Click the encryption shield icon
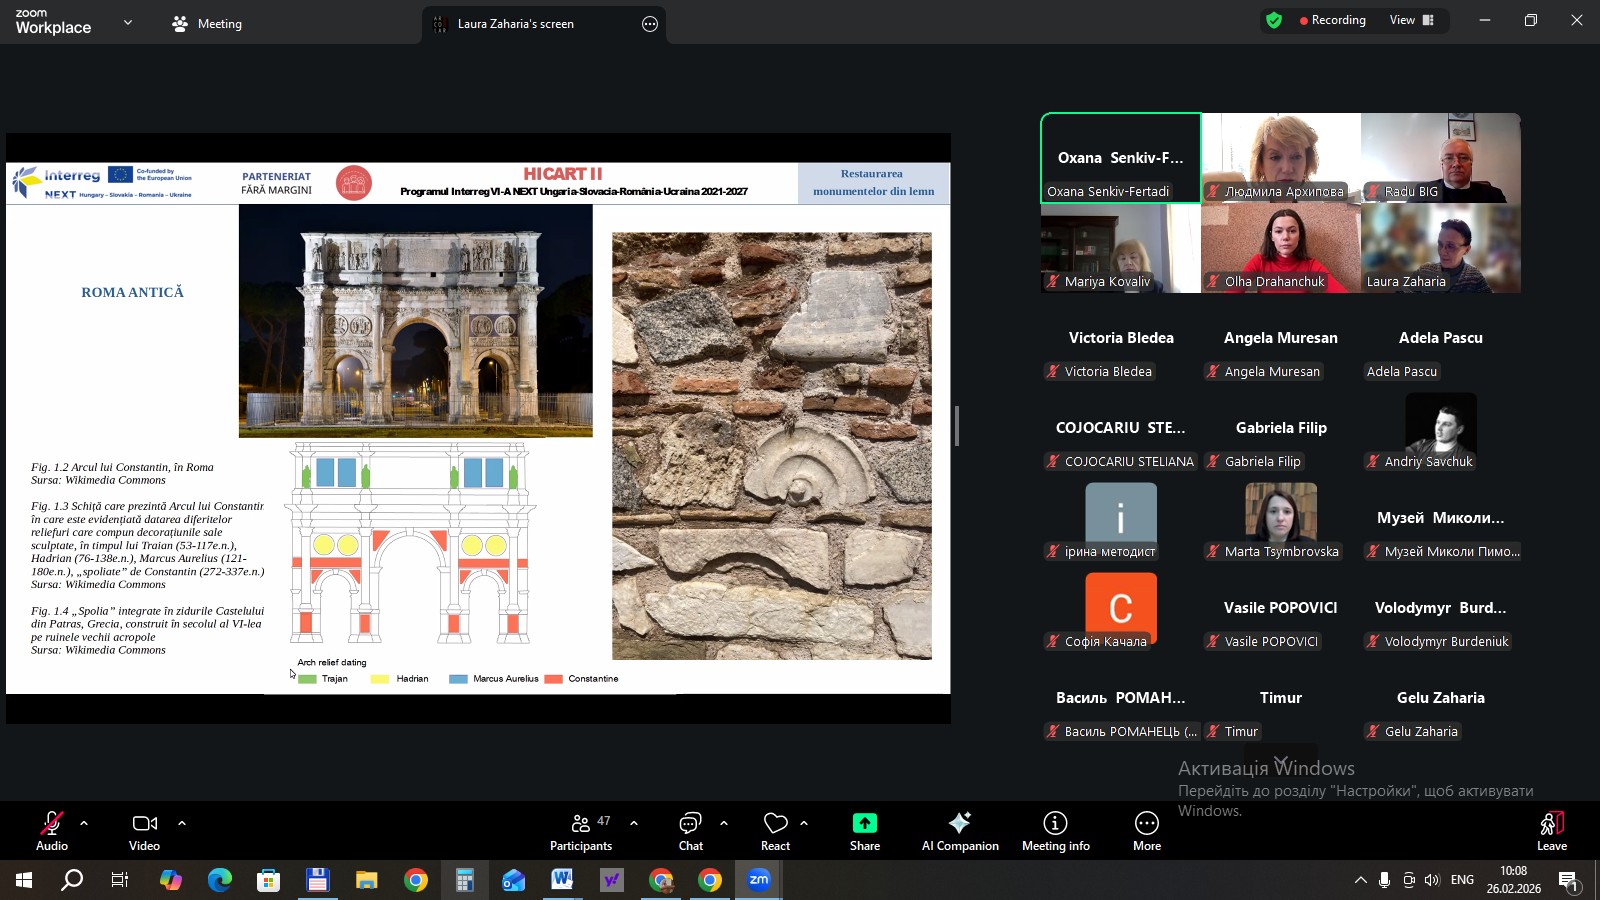Screen dimensions: 1600x900 [1274, 20]
